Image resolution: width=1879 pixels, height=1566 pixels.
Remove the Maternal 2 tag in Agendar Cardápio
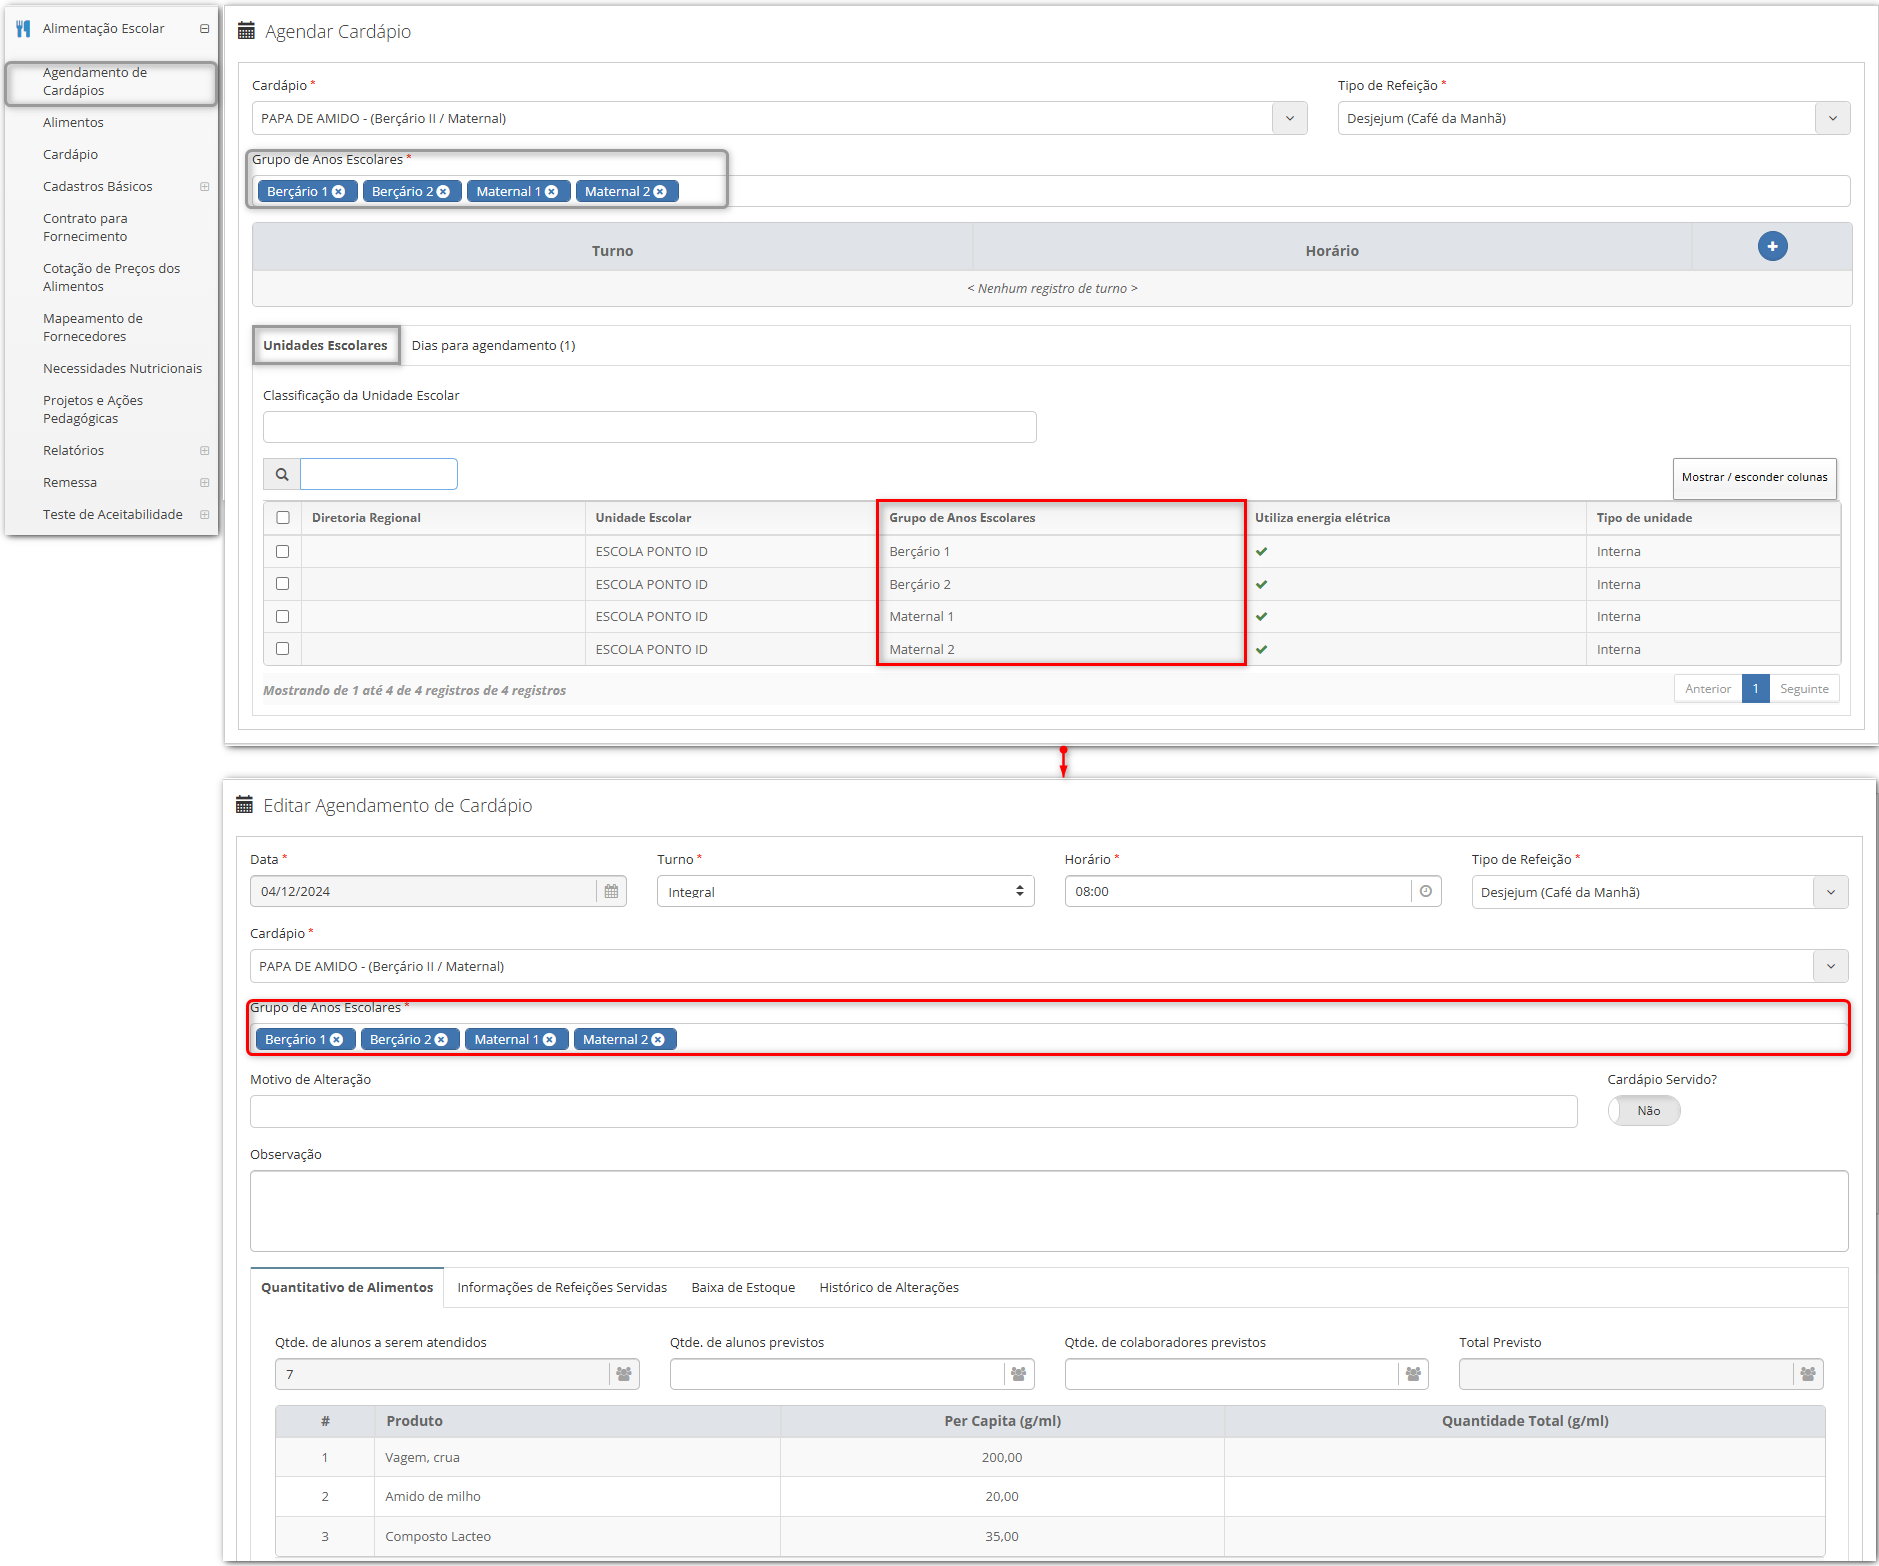tap(660, 192)
